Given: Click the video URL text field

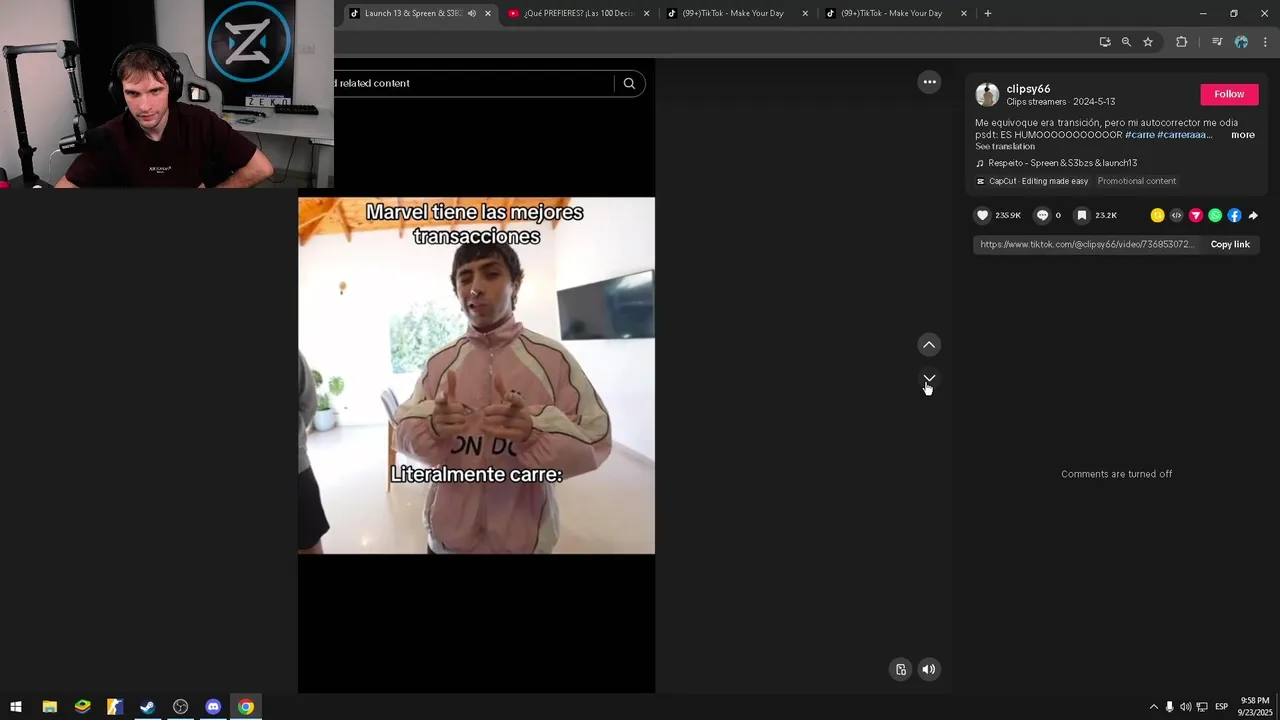Looking at the screenshot, I should click(1086, 244).
